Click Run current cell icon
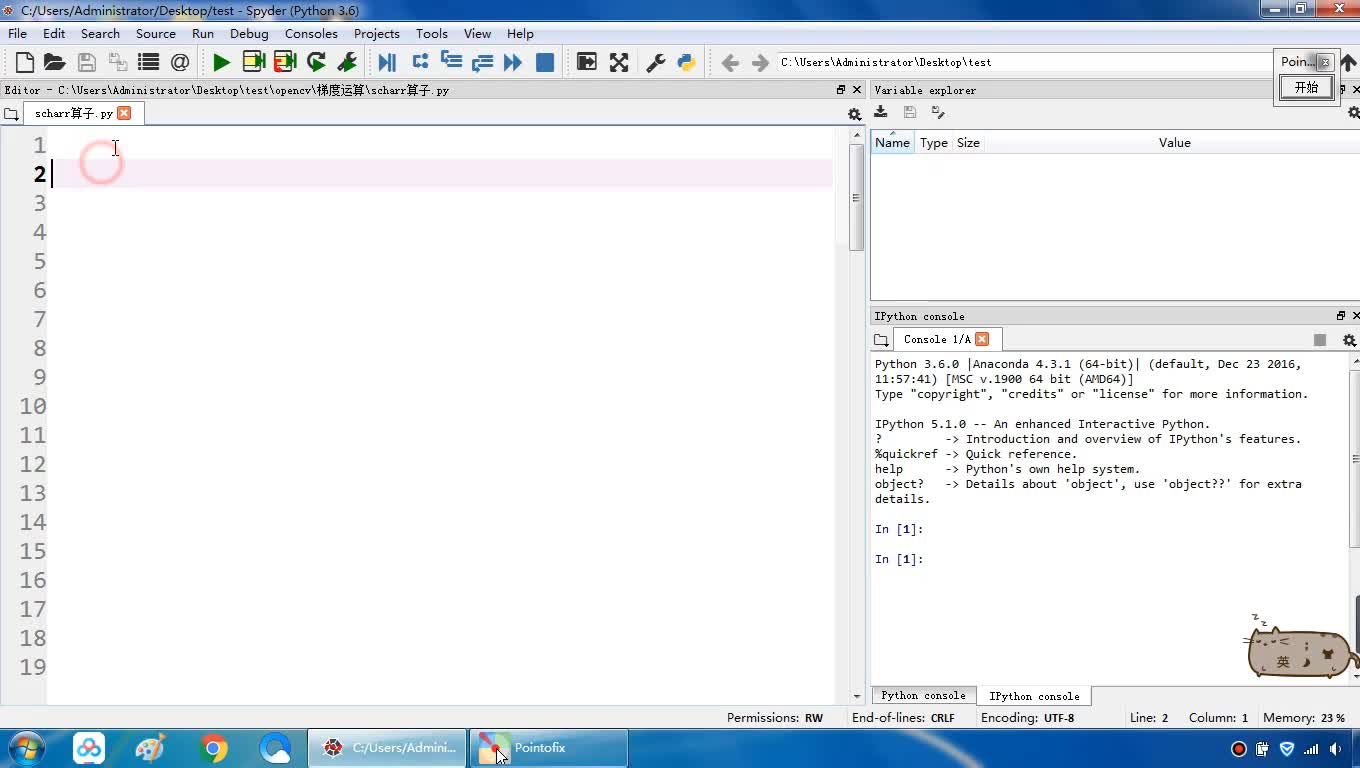Image resolution: width=1360 pixels, height=768 pixels. click(x=253, y=62)
